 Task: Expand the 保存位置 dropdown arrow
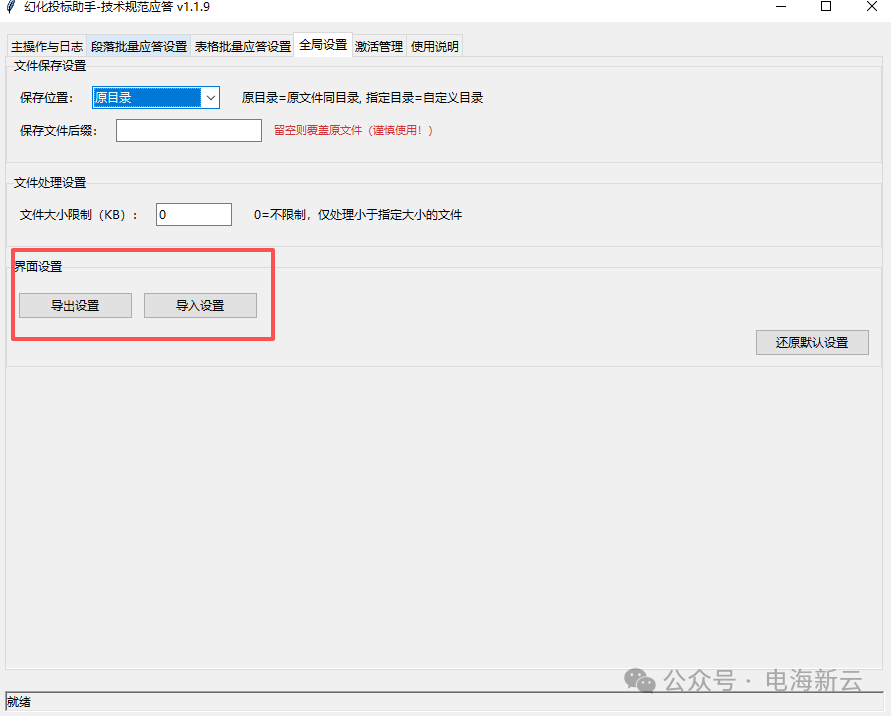click(210, 98)
